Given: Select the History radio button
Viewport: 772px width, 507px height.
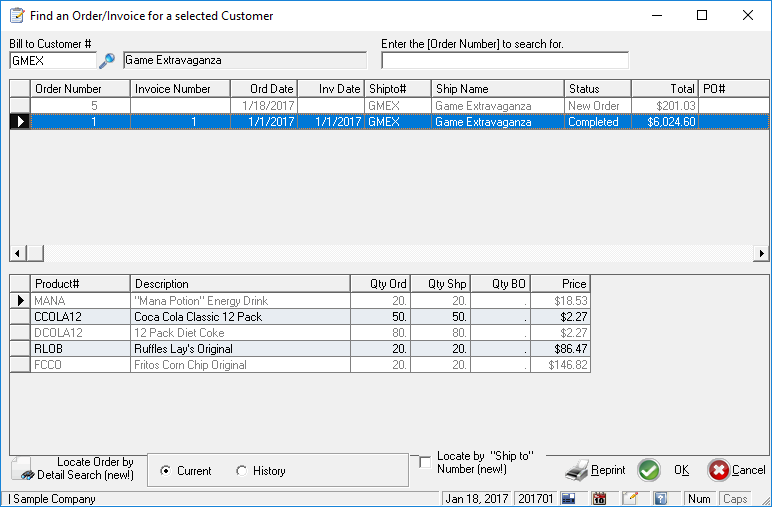Looking at the screenshot, I should [241, 471].
